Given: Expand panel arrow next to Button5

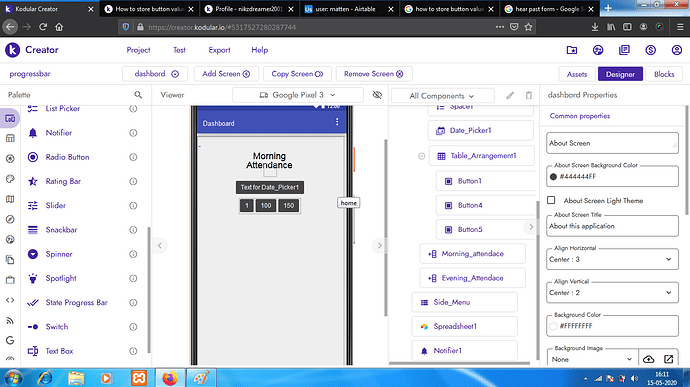Looking at the screenshot, I should 531,227.
